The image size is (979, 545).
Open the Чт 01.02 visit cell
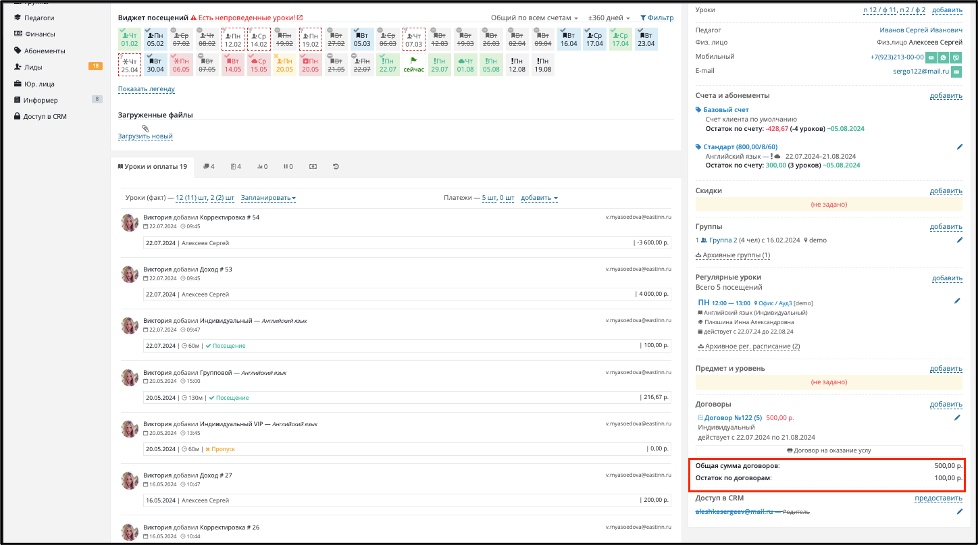pos(129,39)
